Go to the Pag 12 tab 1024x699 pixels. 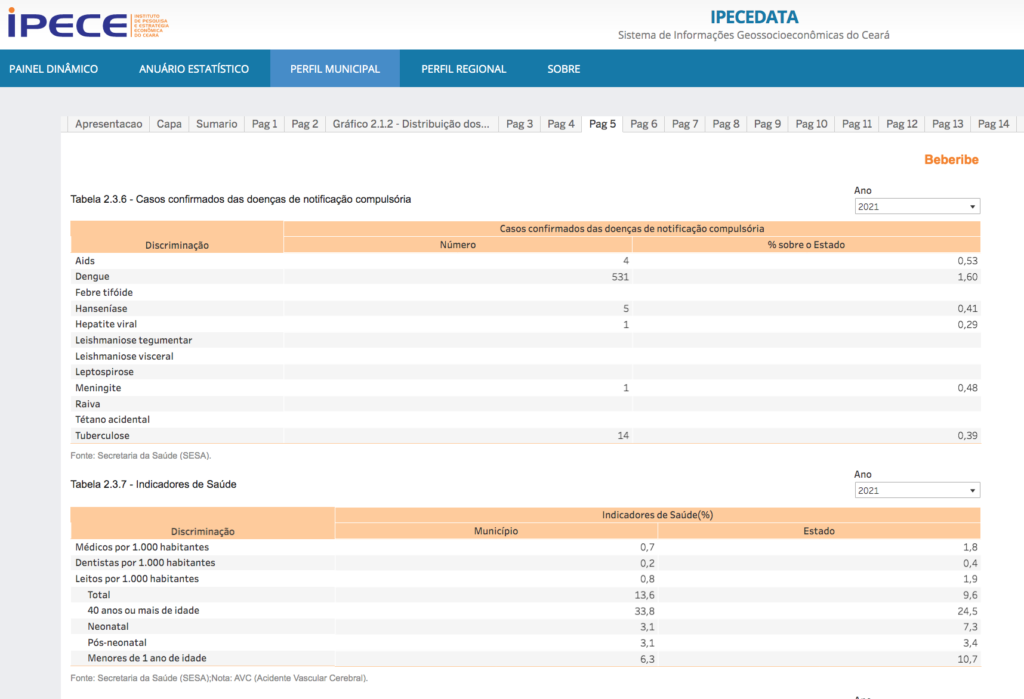pyautogui.click(x=902, y=124)
